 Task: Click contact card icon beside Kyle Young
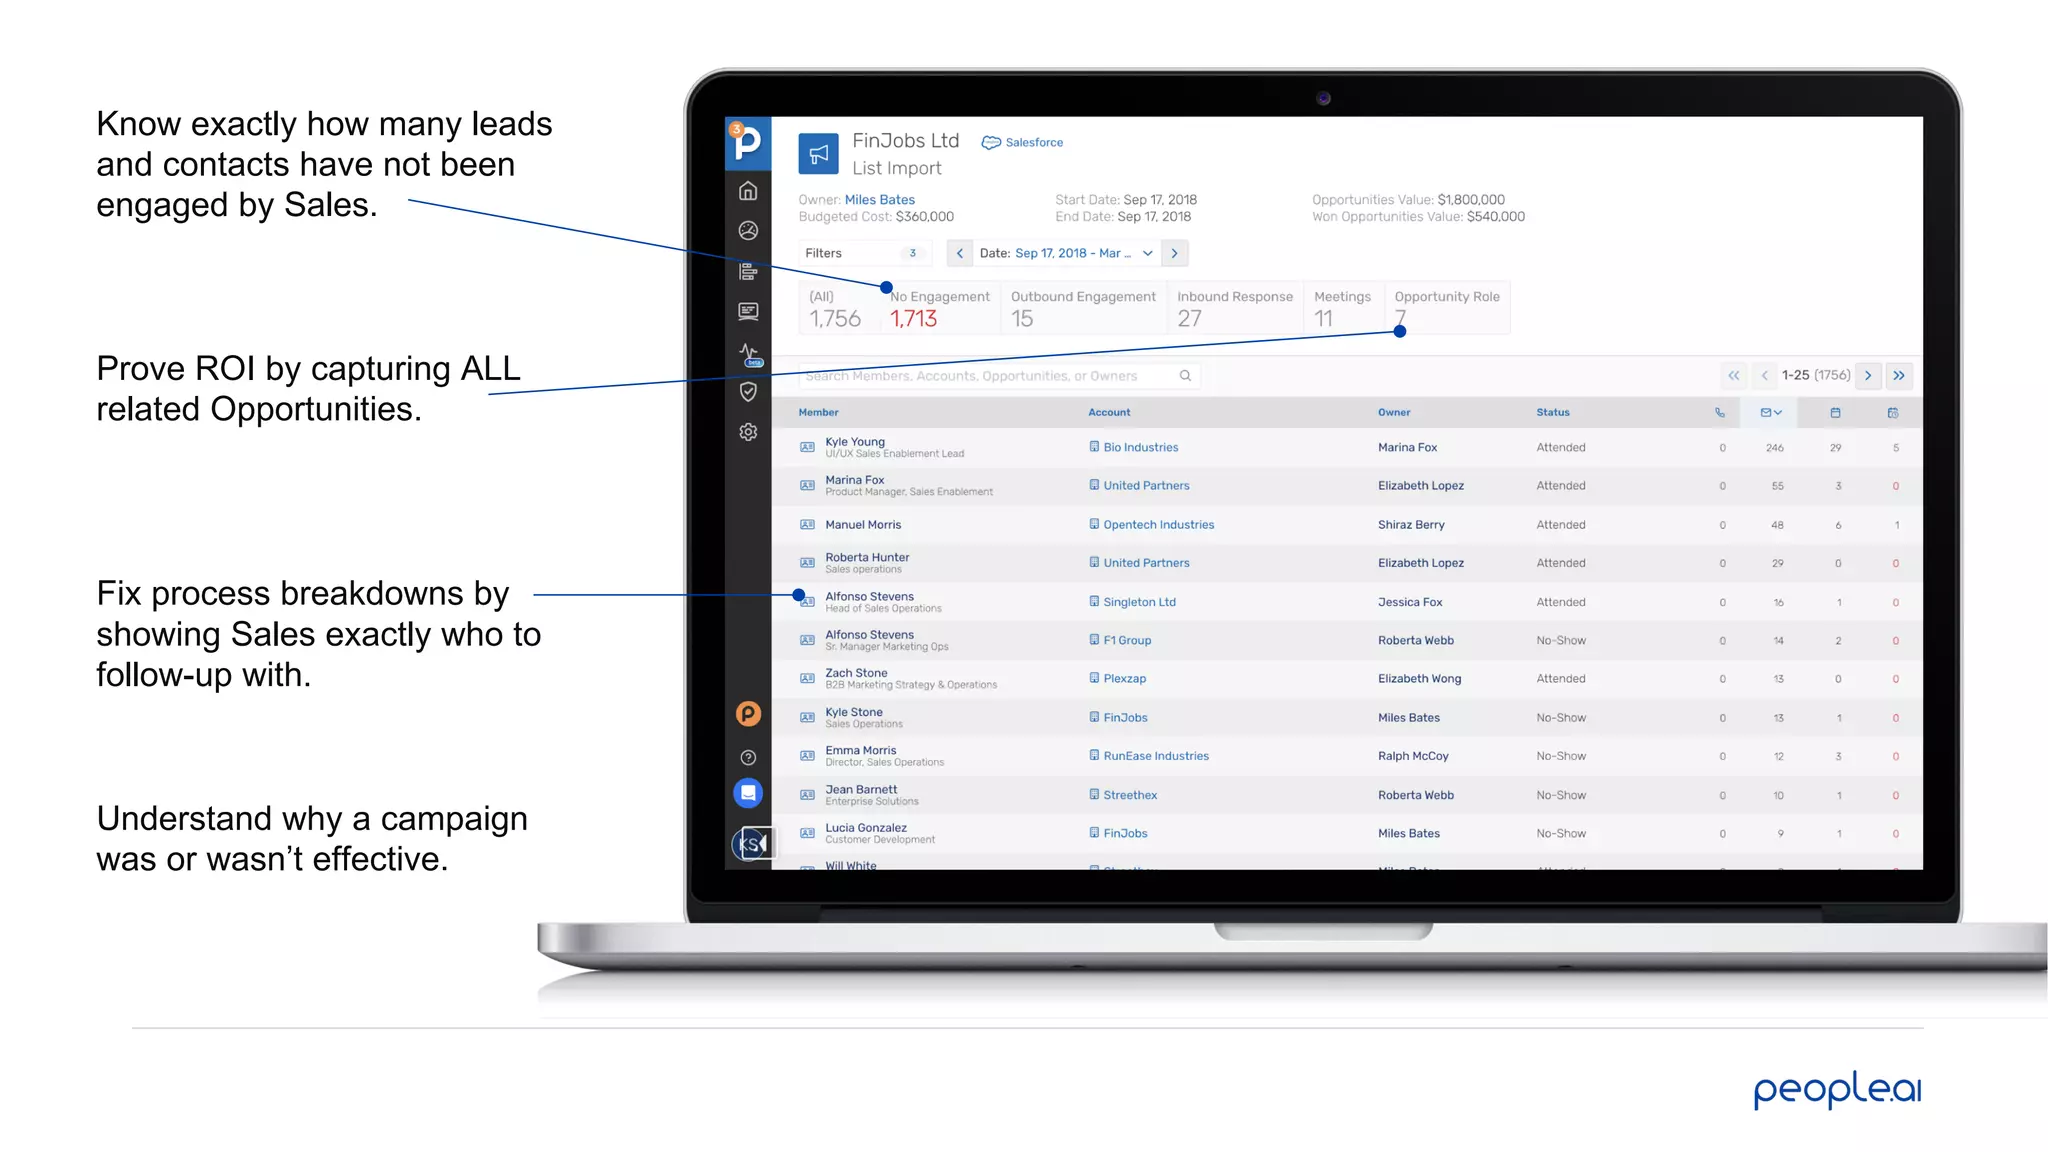(x=807, y=447)
